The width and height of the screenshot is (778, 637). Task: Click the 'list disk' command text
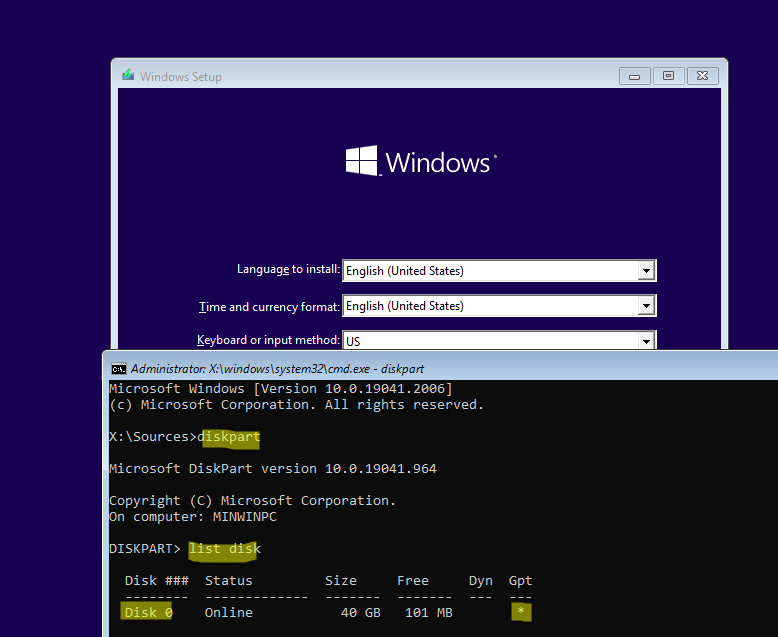224,549
